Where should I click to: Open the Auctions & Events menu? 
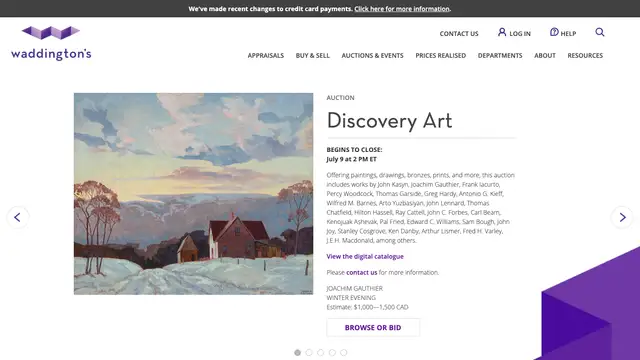pyautogui.click(x=372, y=56)
